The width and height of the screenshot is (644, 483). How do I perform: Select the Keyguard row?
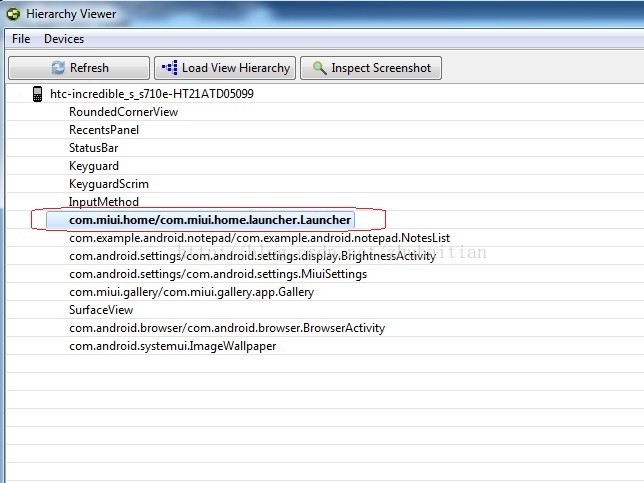[94, 166]
